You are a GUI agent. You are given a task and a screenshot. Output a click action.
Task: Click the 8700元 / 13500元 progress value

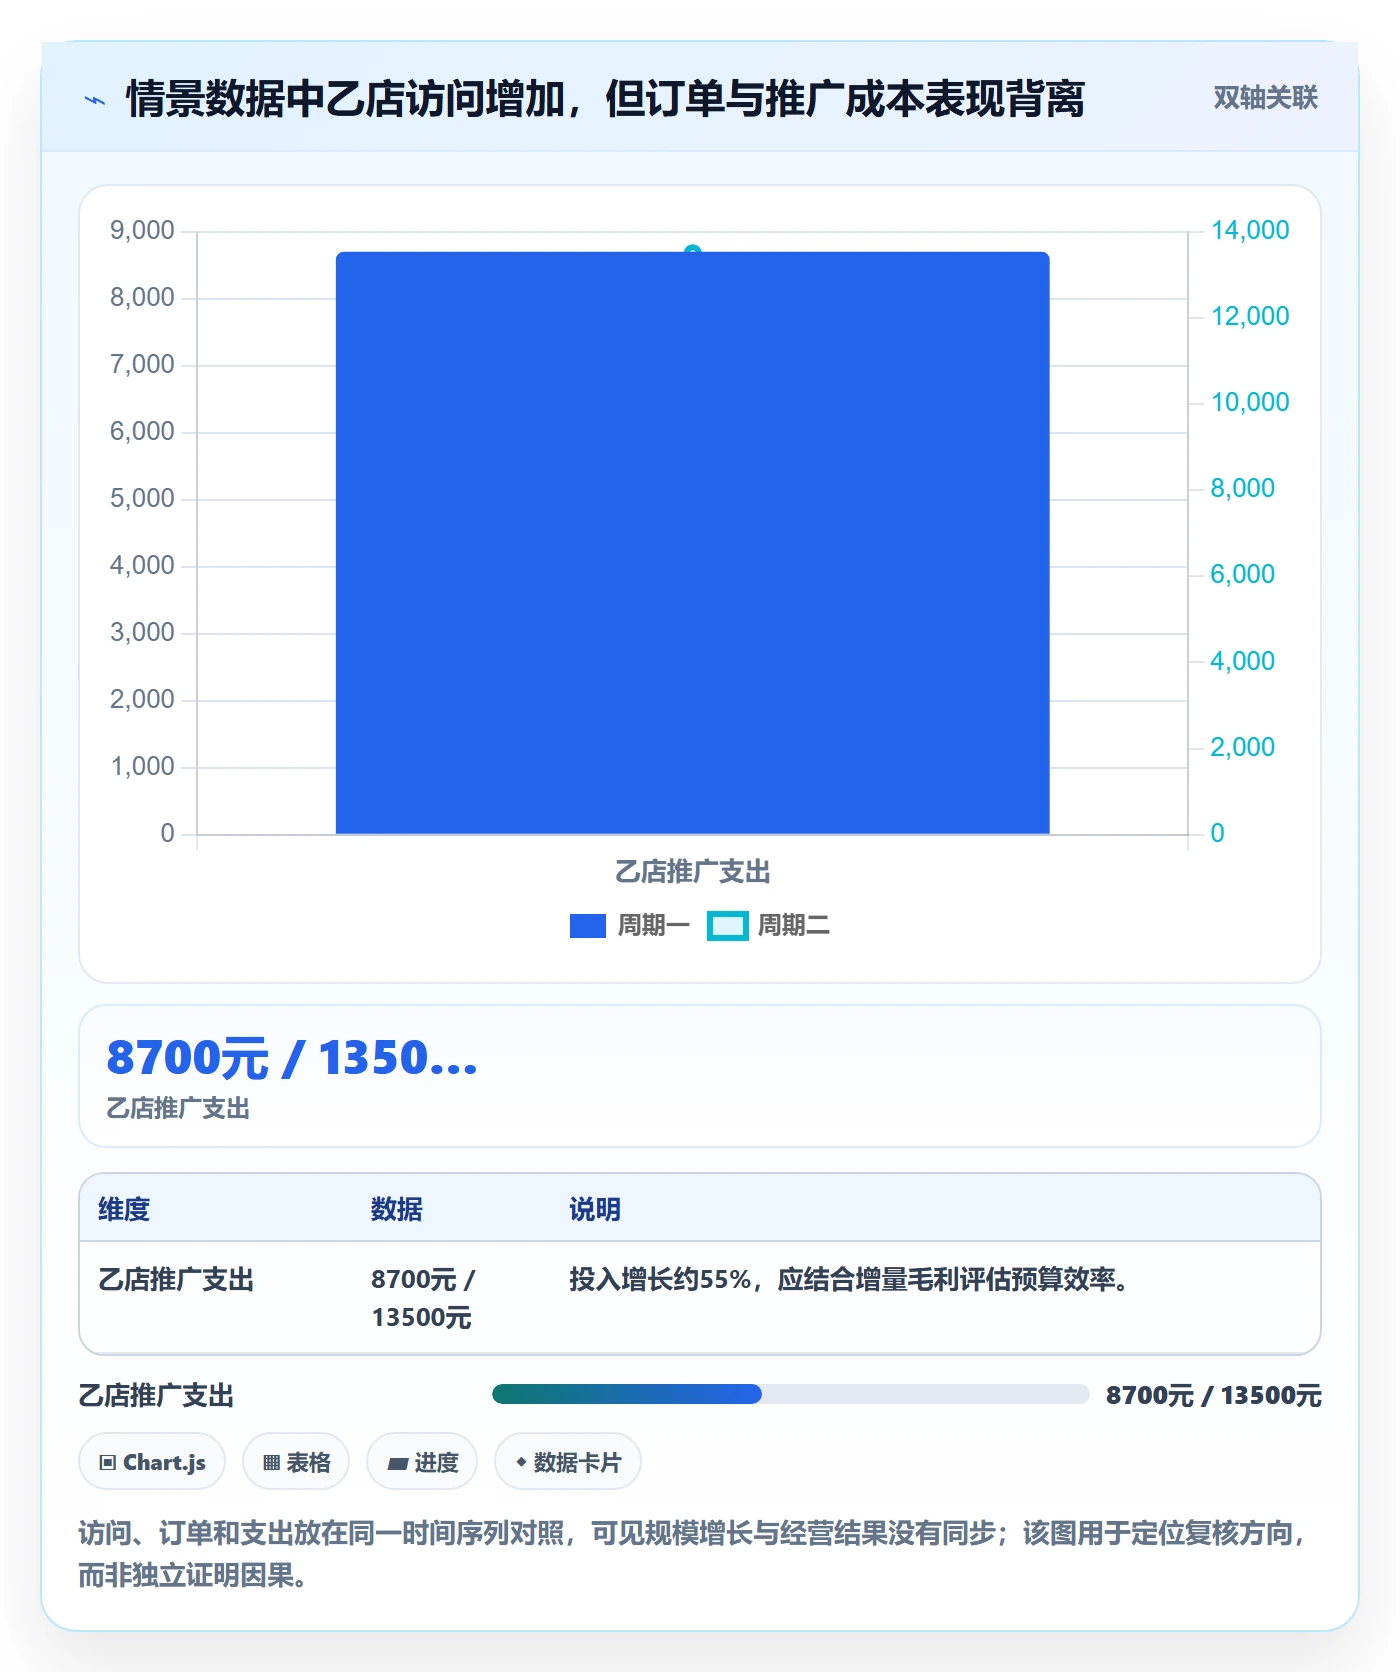pos(1213,1395)
